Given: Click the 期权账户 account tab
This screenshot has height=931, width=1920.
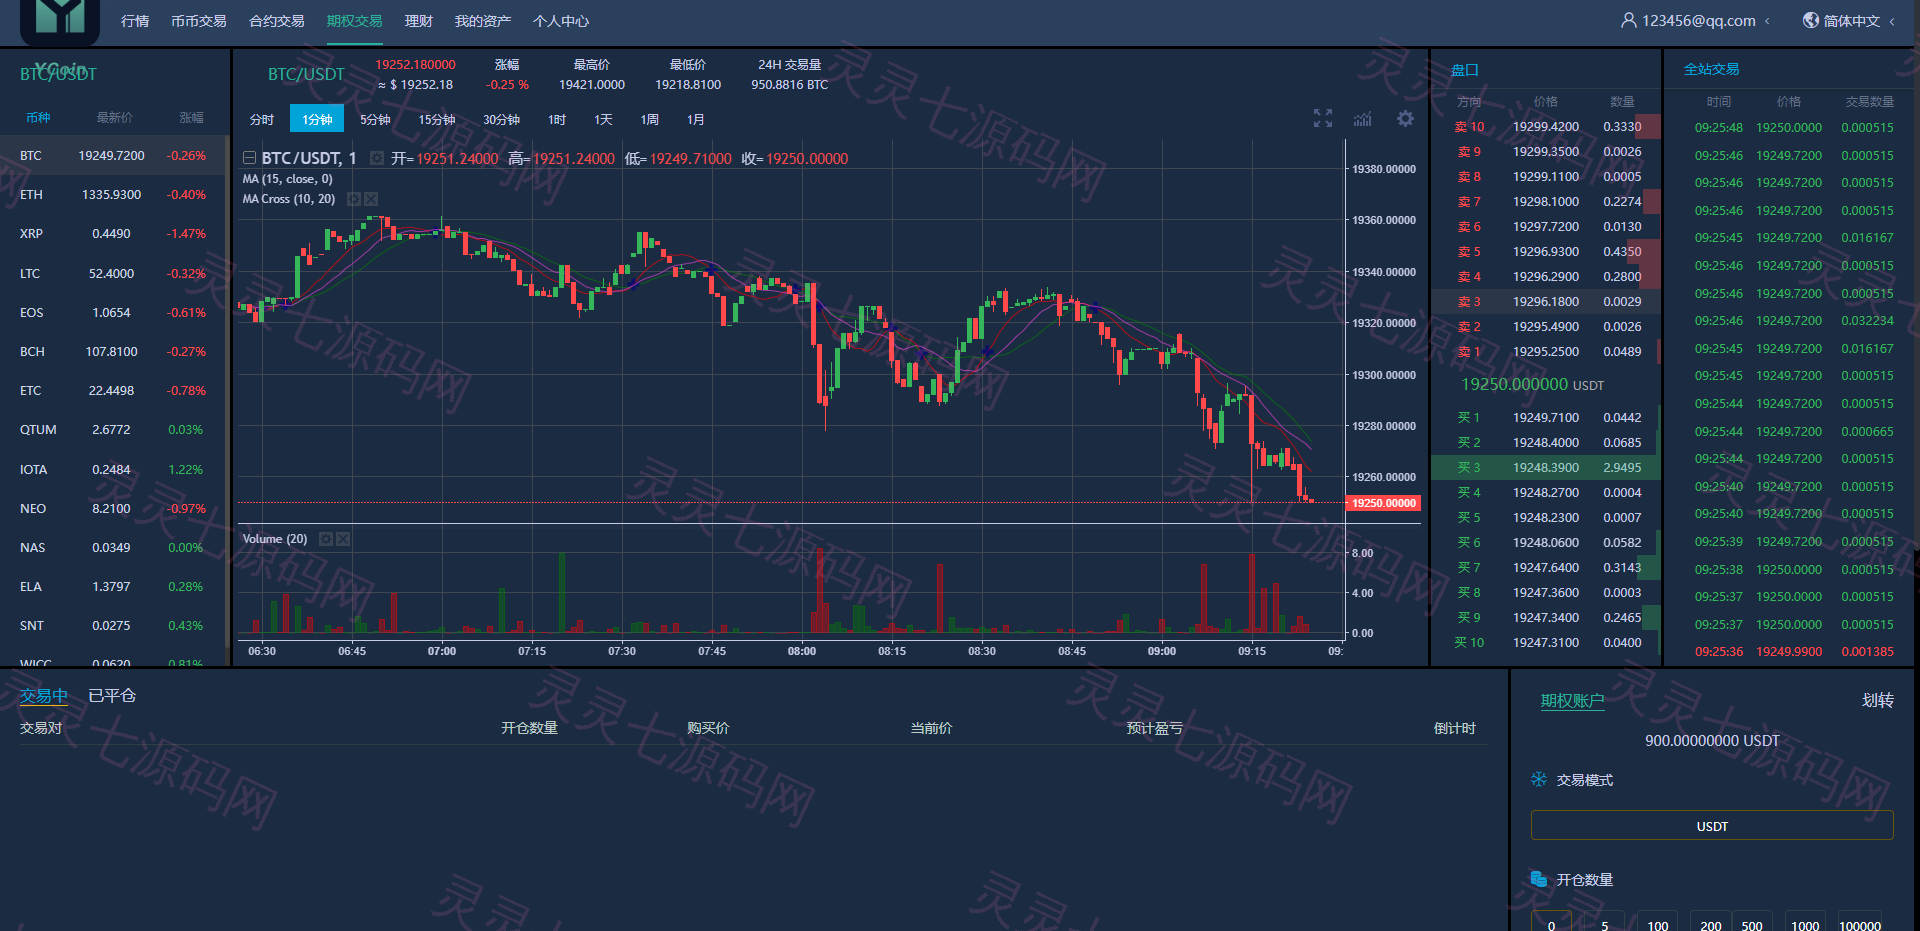Looking at the screenshot, I should [x=1572, y=700].
